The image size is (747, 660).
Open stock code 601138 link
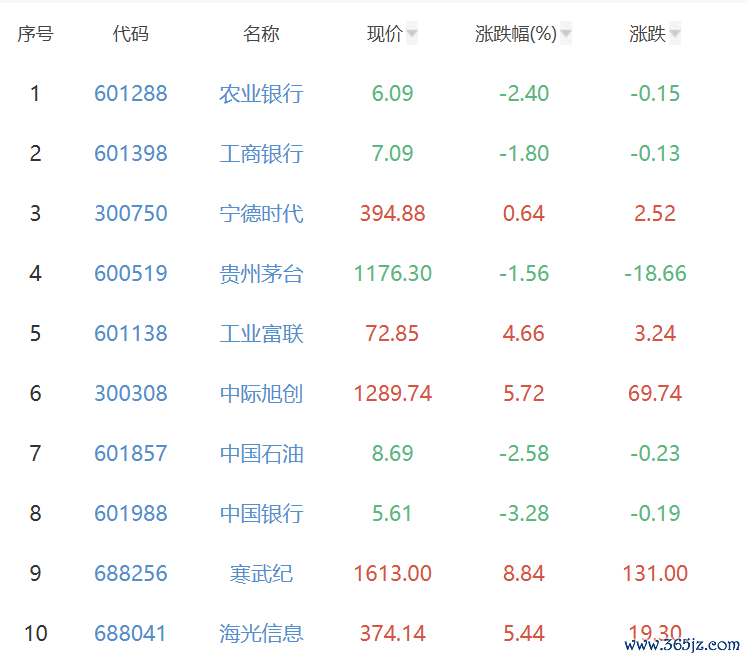[131, 334]
